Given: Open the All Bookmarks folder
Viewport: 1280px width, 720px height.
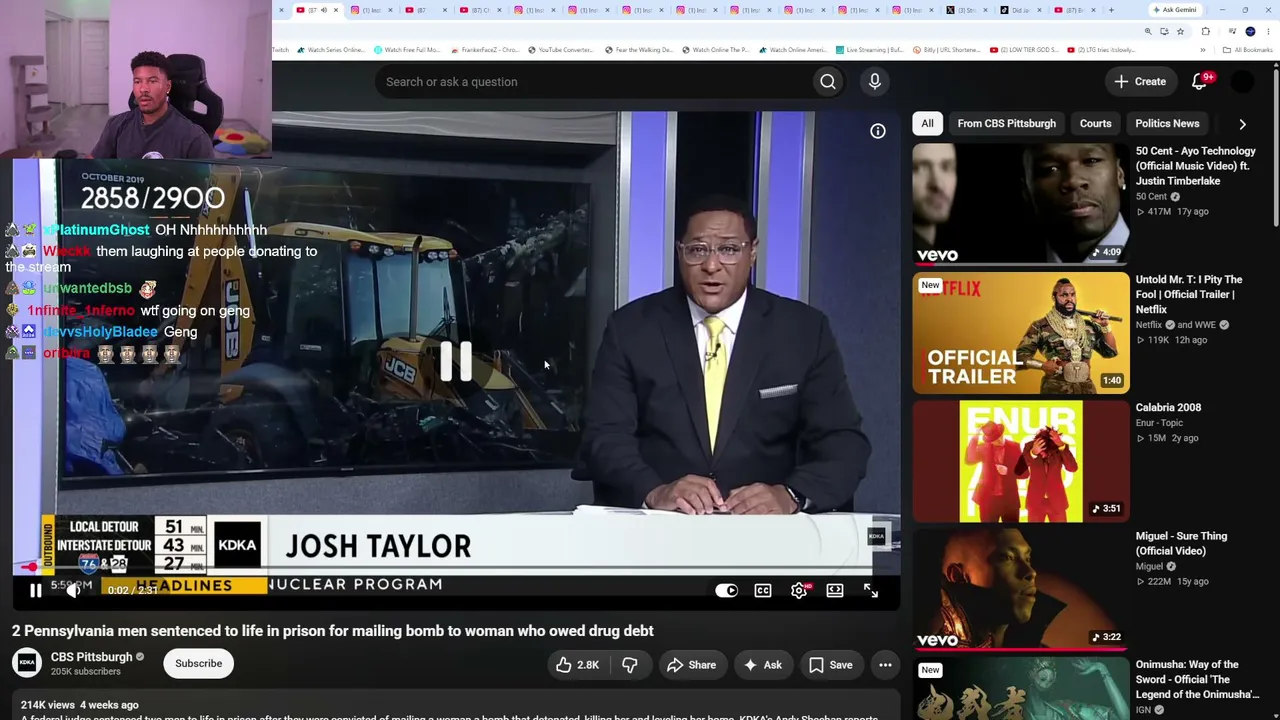Looking at the screenshot, I should (x=1248, y=50).
